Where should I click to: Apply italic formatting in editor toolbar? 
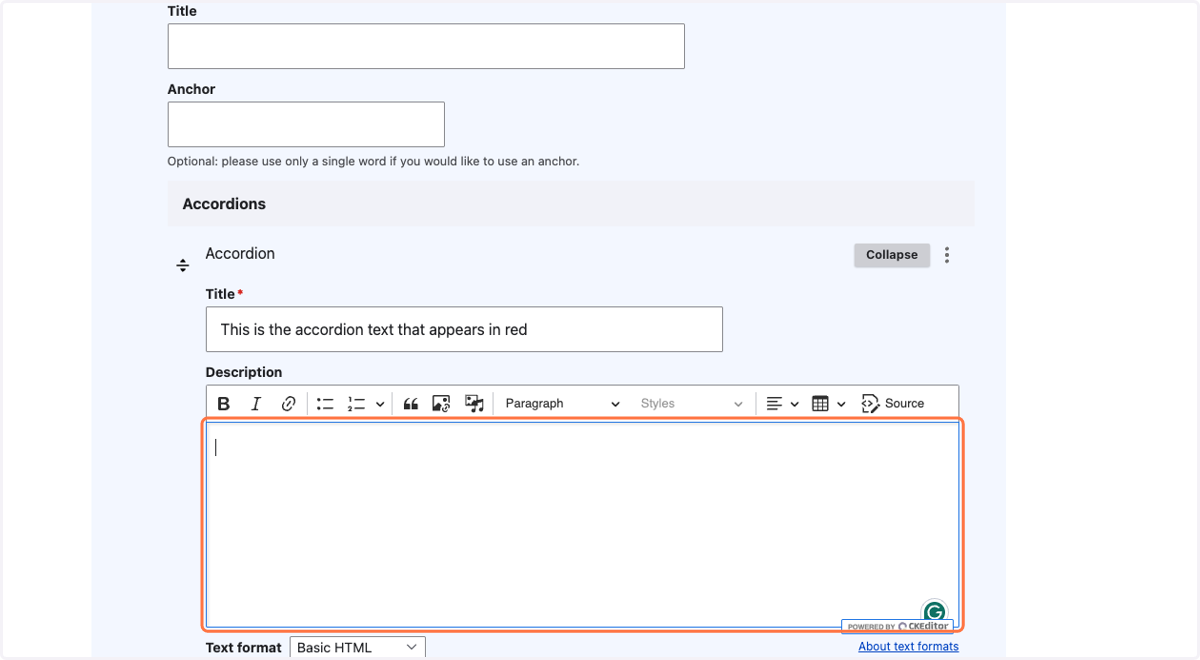(256, 404)
